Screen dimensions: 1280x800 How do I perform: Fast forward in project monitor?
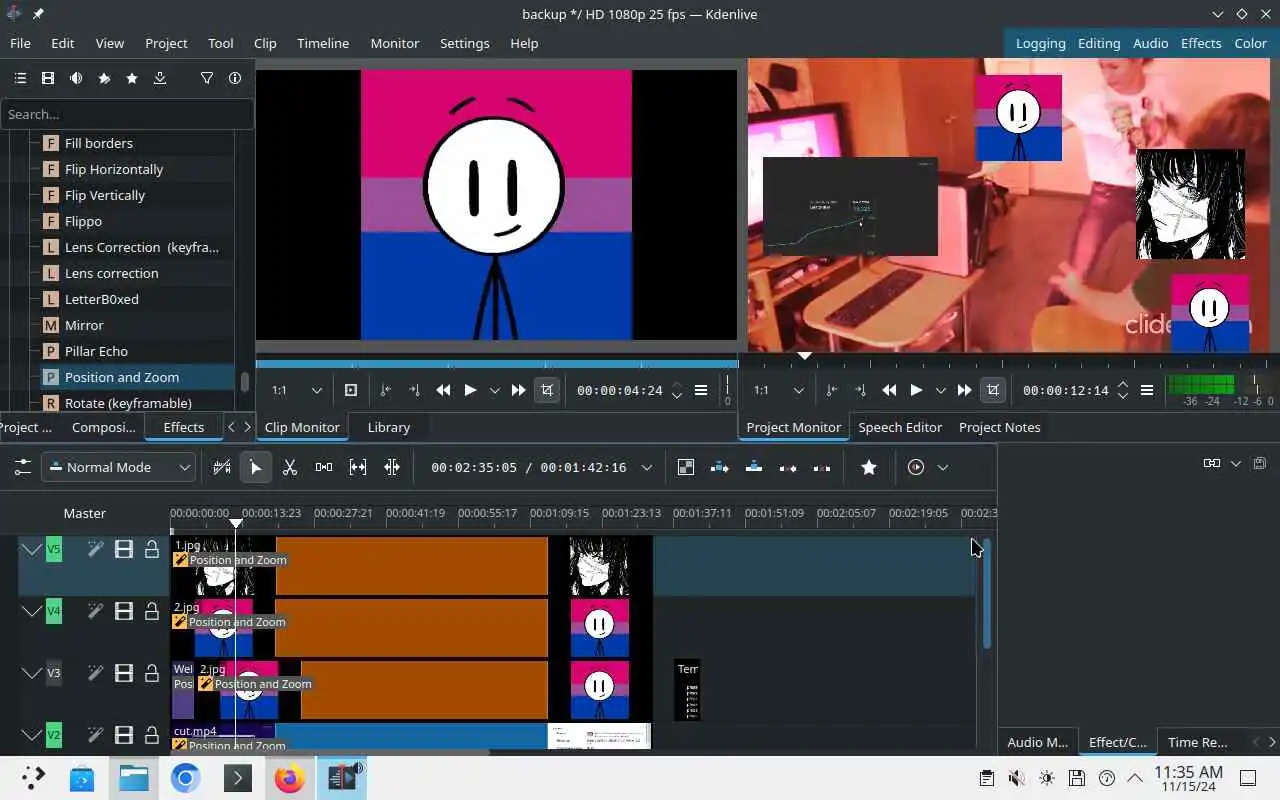[964, 390]
